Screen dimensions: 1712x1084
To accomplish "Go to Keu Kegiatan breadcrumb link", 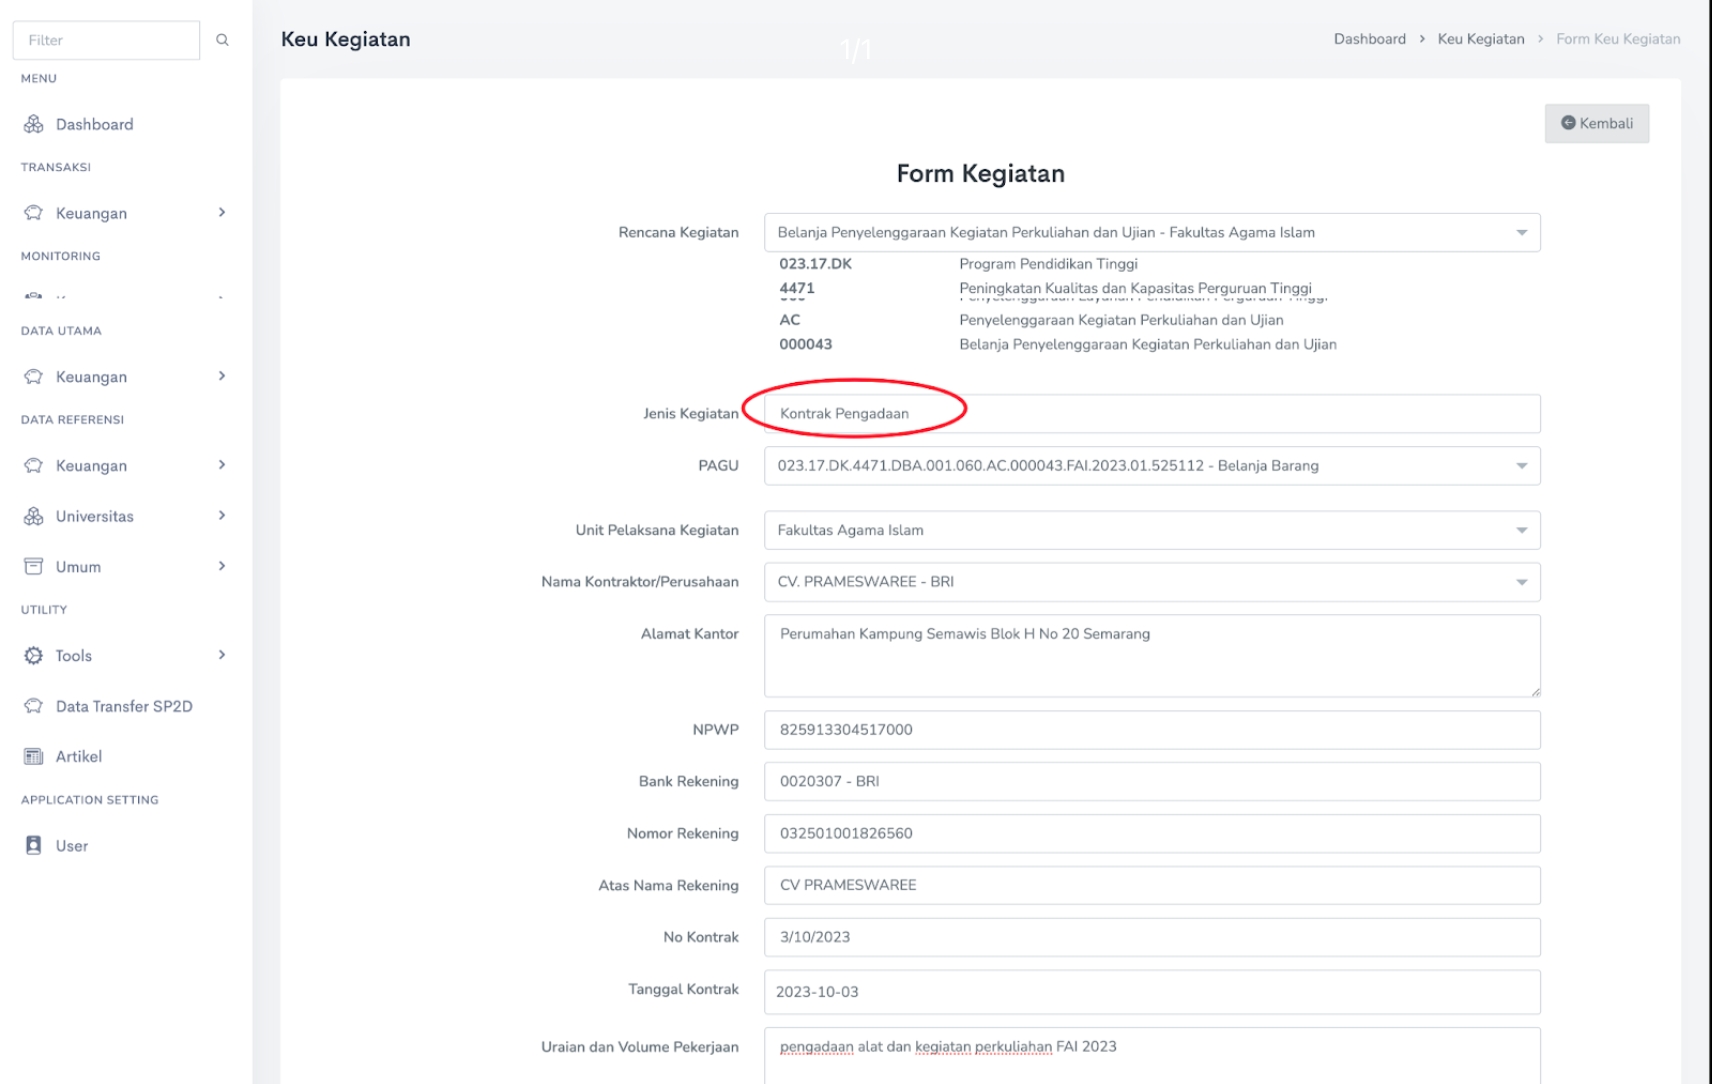I will point(1480,39).
